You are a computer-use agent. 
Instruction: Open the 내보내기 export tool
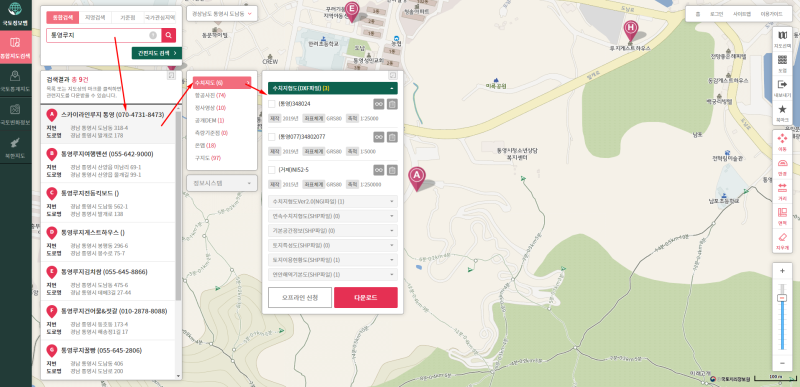(x=782, y=88)
